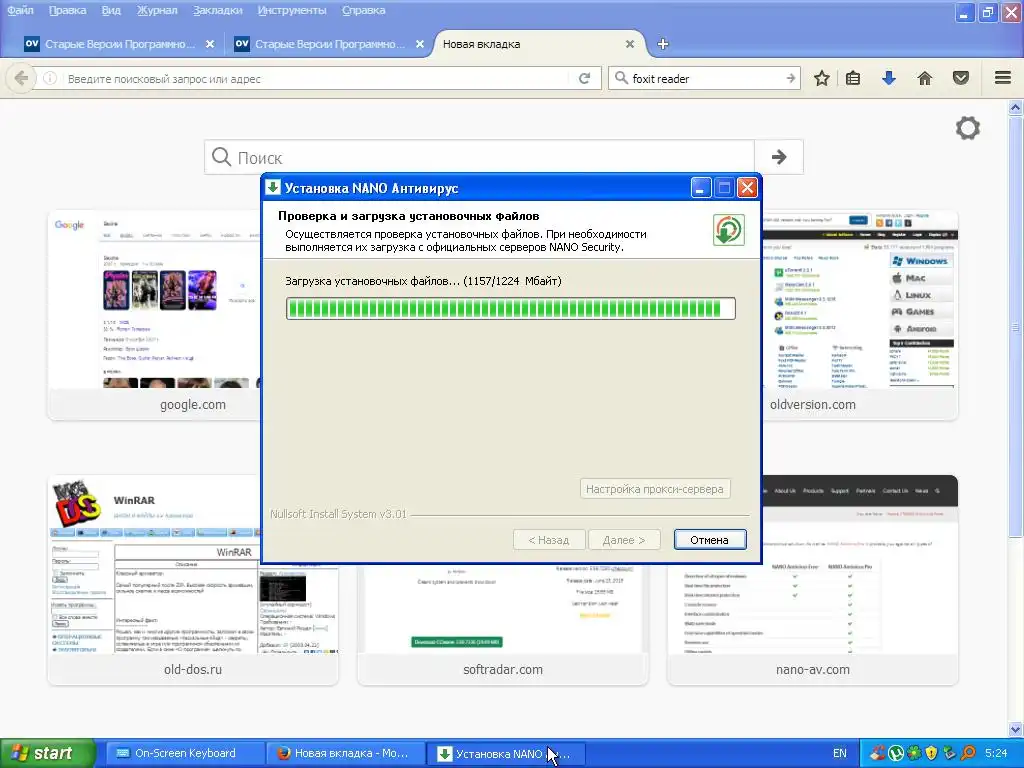
Task: Click the browser back arrow button
Action: pos(21,78)
